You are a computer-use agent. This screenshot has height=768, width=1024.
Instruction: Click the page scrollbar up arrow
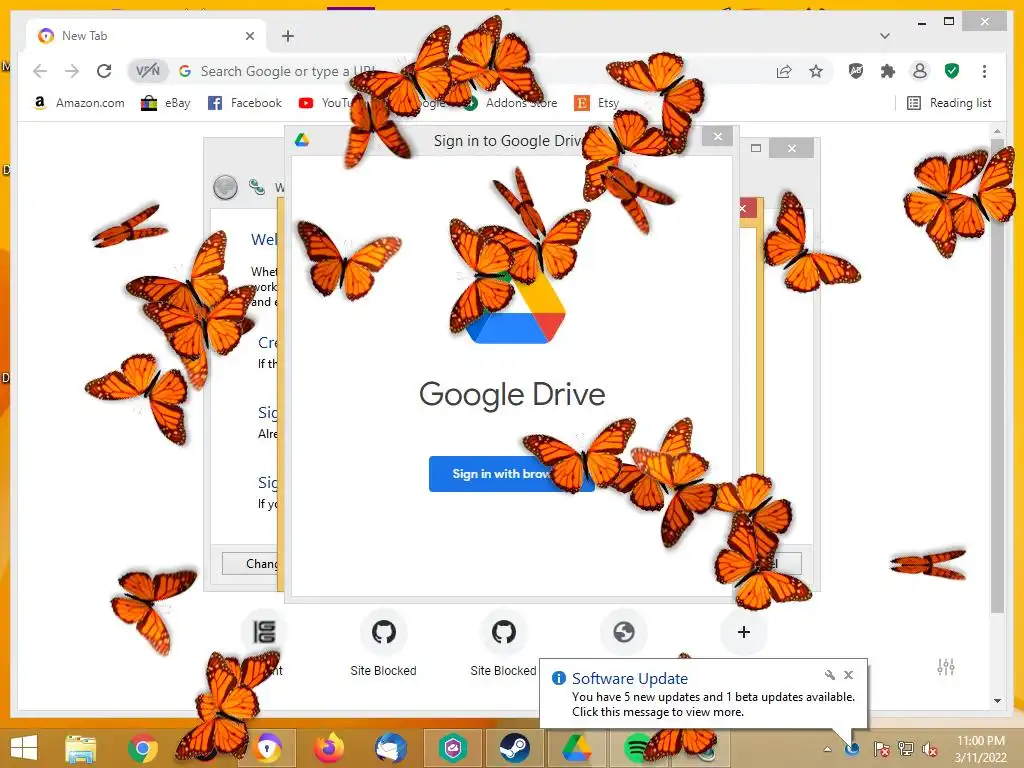click(997, 131)
